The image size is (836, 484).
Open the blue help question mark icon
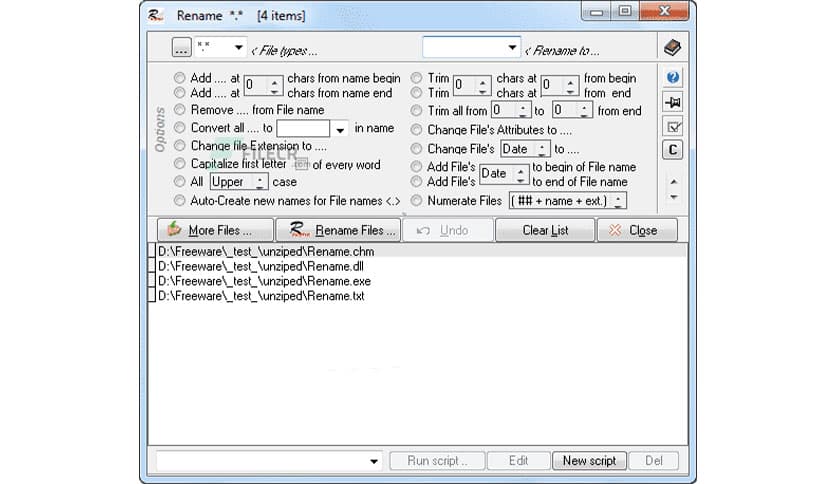coord(673,77)
